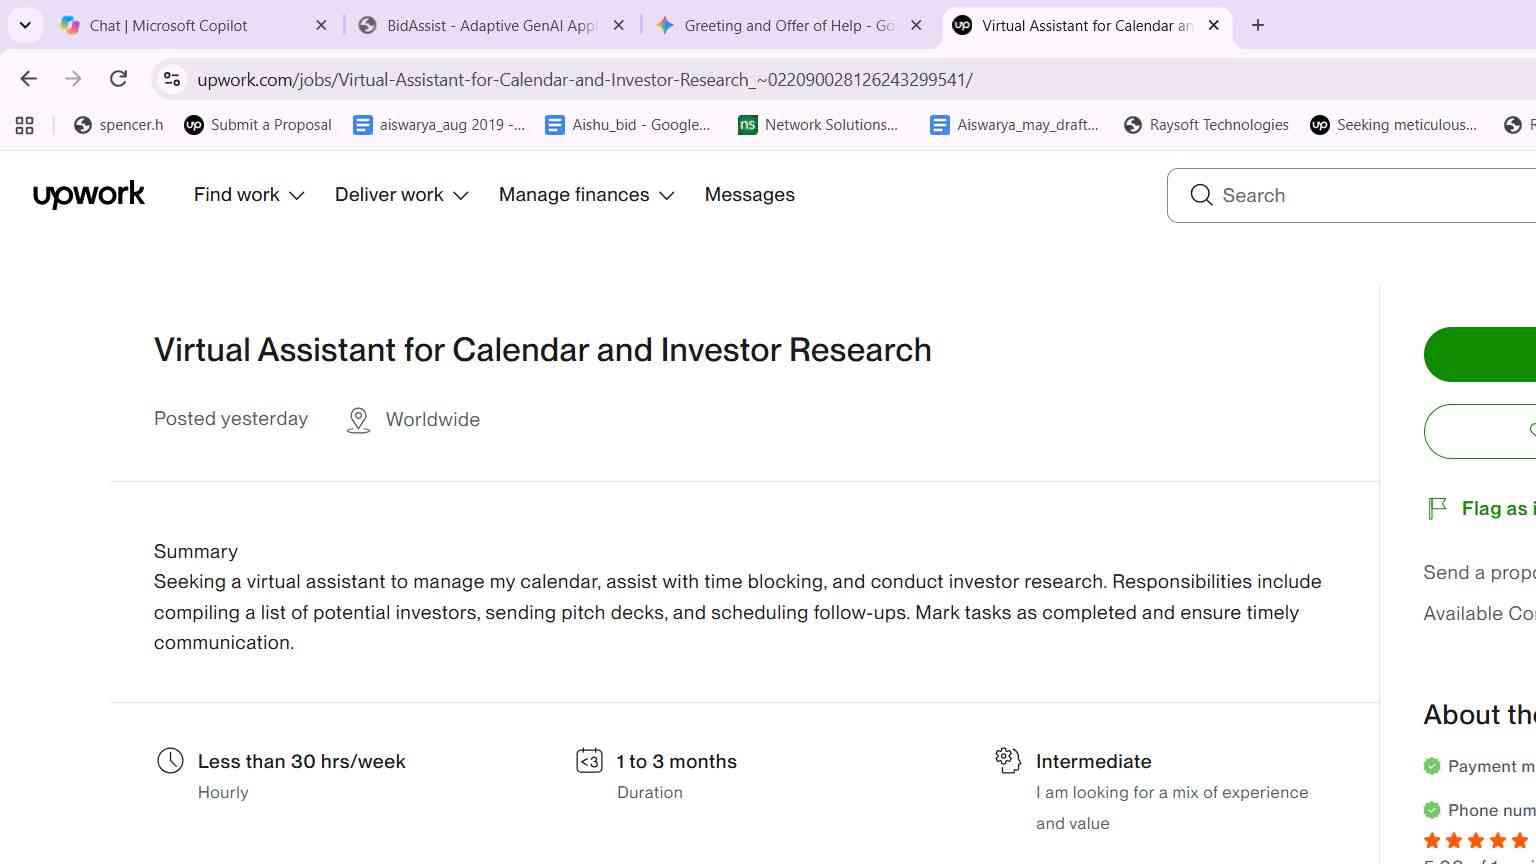The height and width of the screenshot is (864, 1536).
Task: Reload the page with refresh icon
Action: click(118, 79)
